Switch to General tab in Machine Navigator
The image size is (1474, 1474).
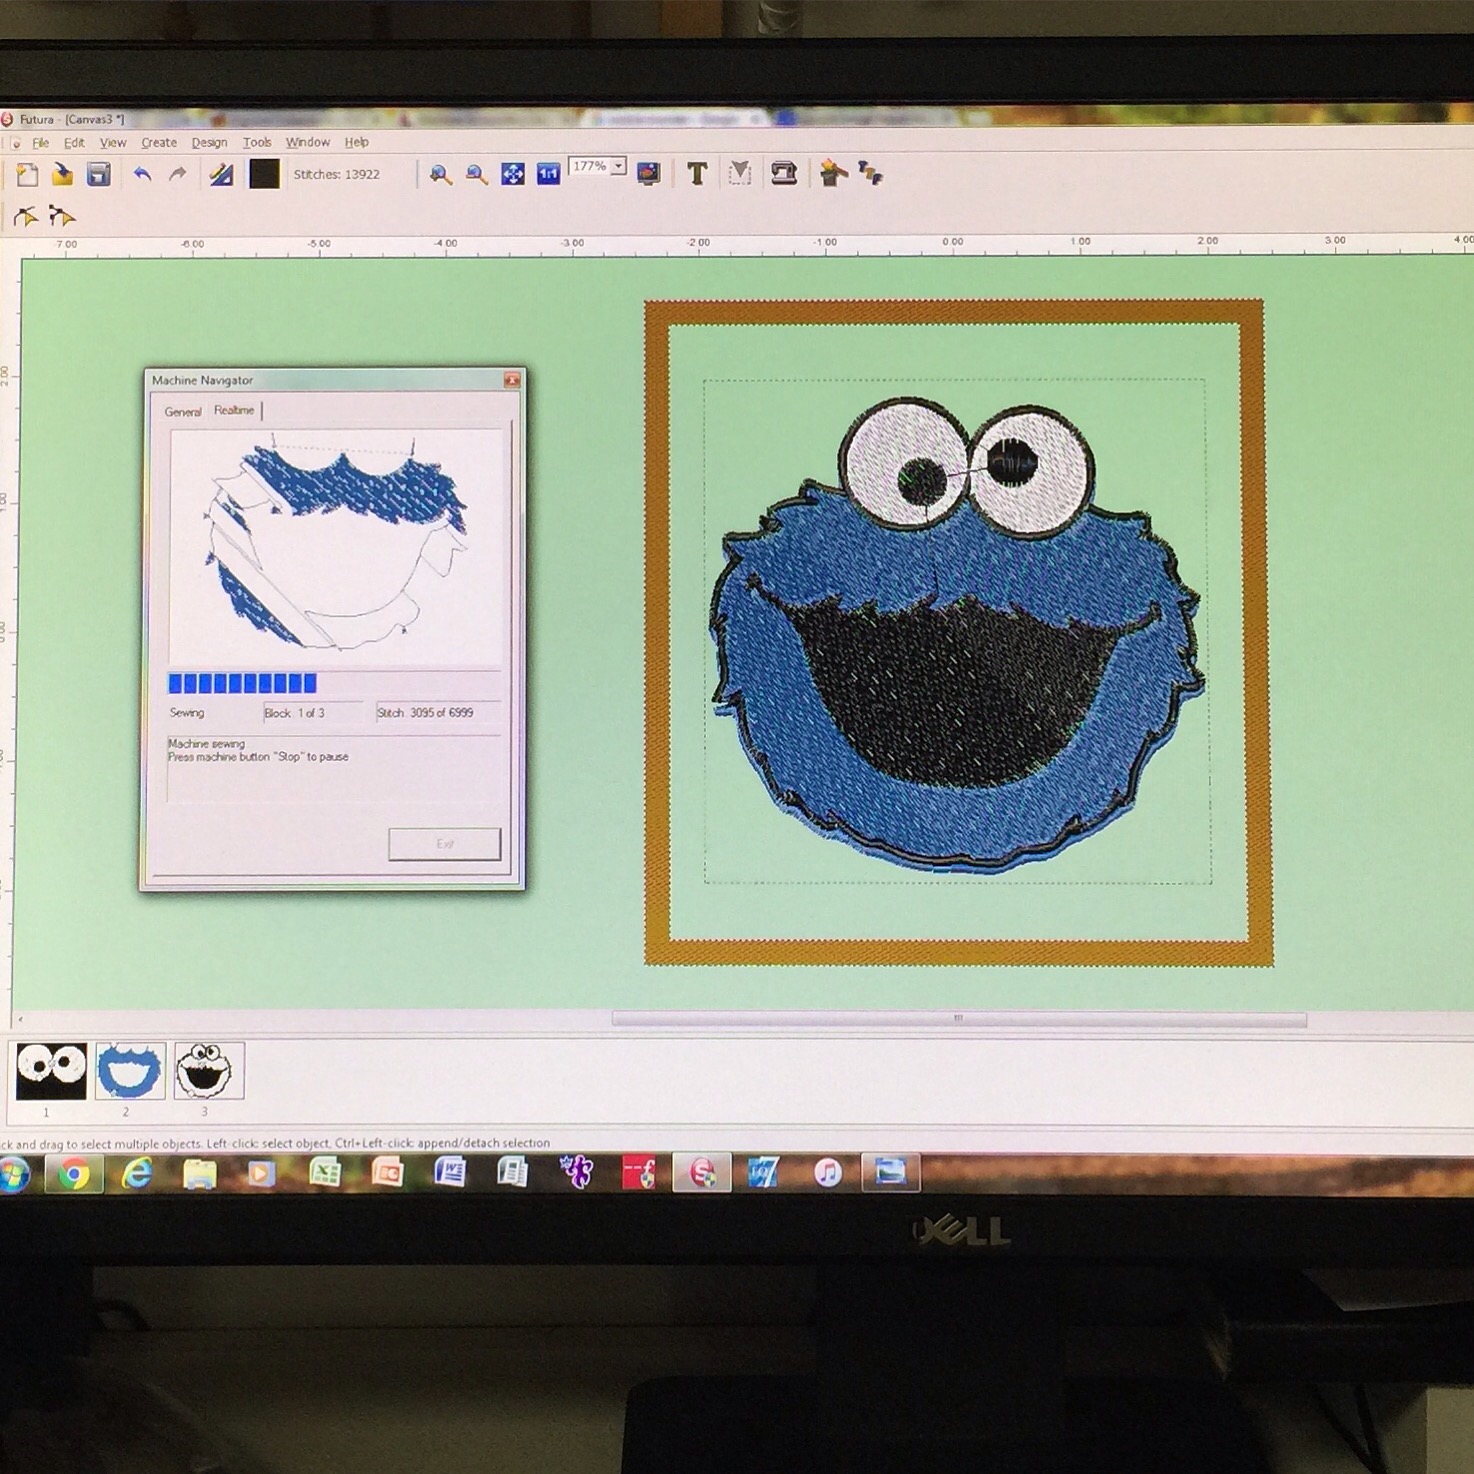[182, 412]
